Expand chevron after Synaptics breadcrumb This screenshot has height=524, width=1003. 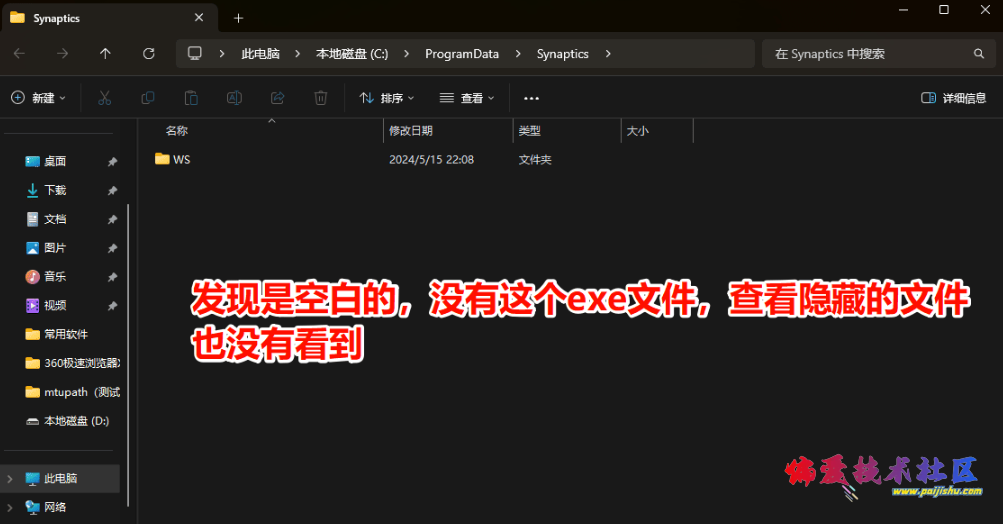tap(608, 54)
